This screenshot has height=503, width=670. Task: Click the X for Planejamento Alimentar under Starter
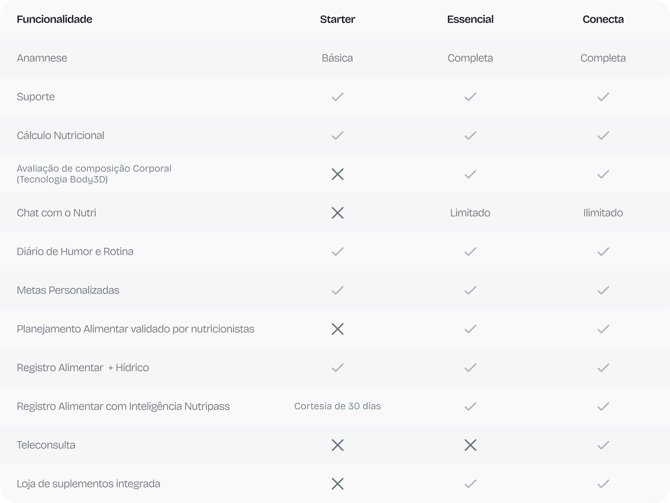point(337,329)
